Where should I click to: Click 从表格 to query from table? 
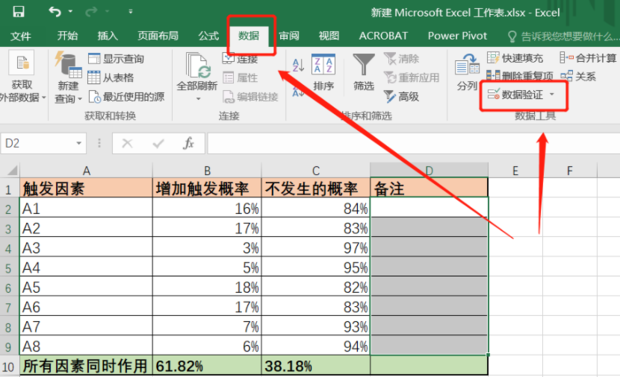point(111,78)
